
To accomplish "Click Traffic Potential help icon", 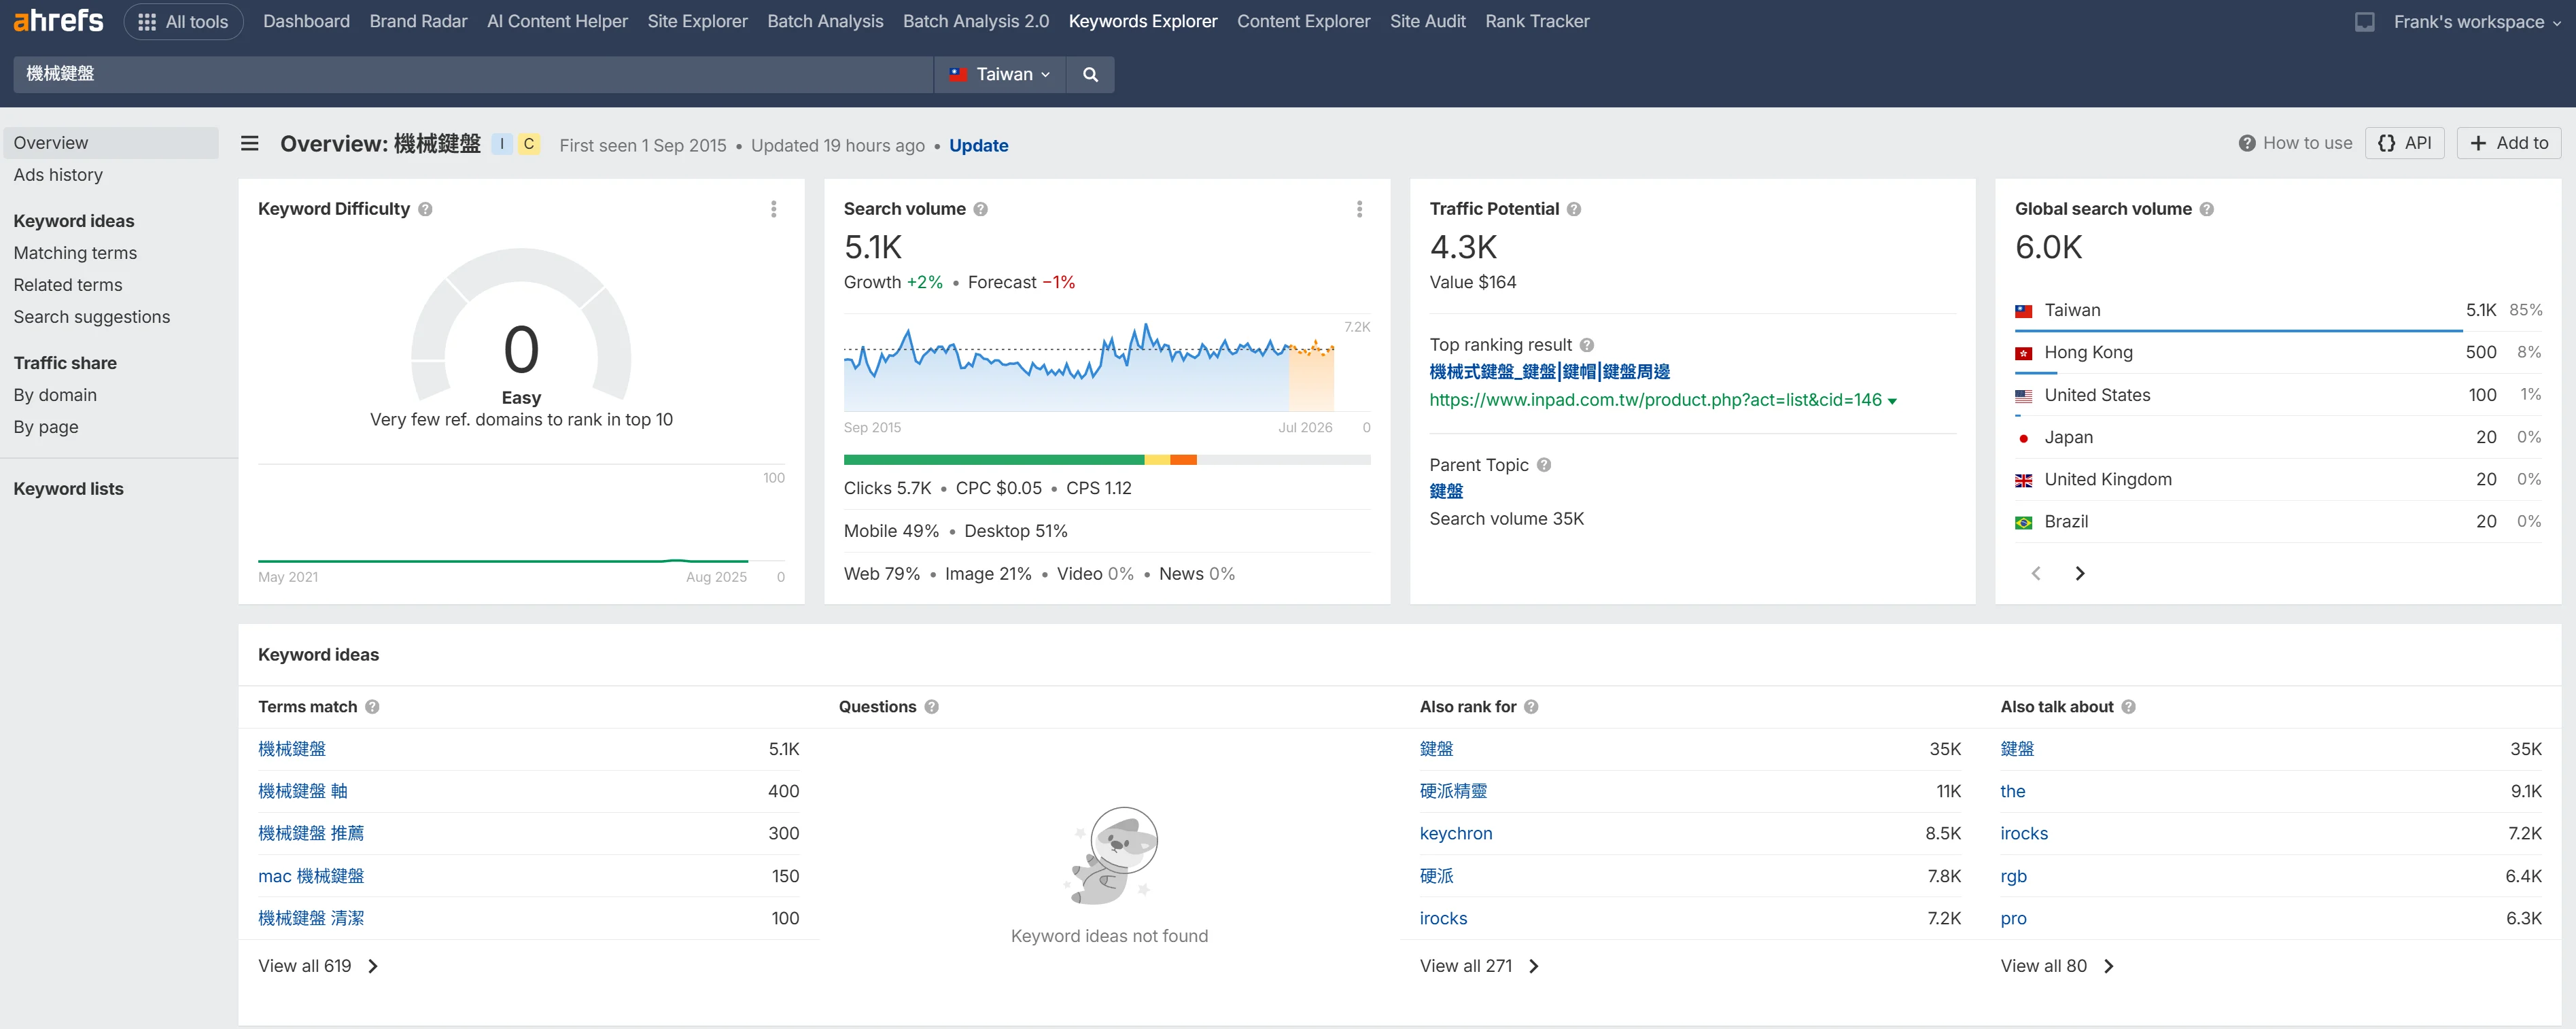I will coord(1574,209).
